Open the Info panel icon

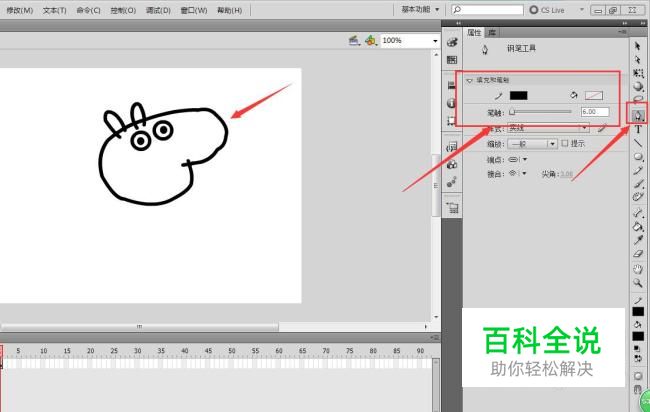pos(452,103)
